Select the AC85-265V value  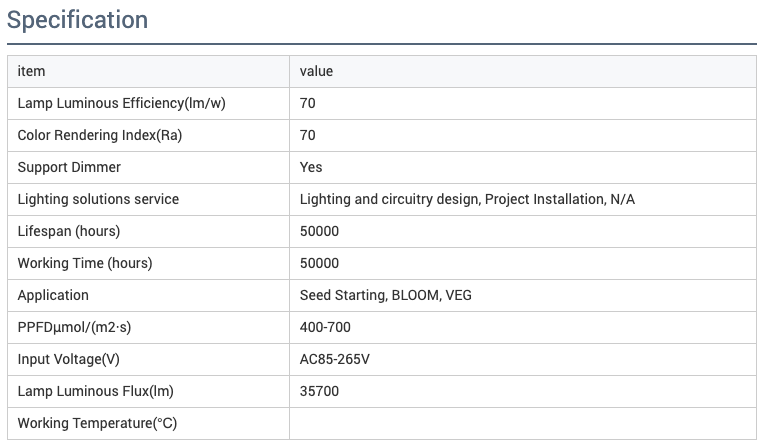click(x=335, y=359)
